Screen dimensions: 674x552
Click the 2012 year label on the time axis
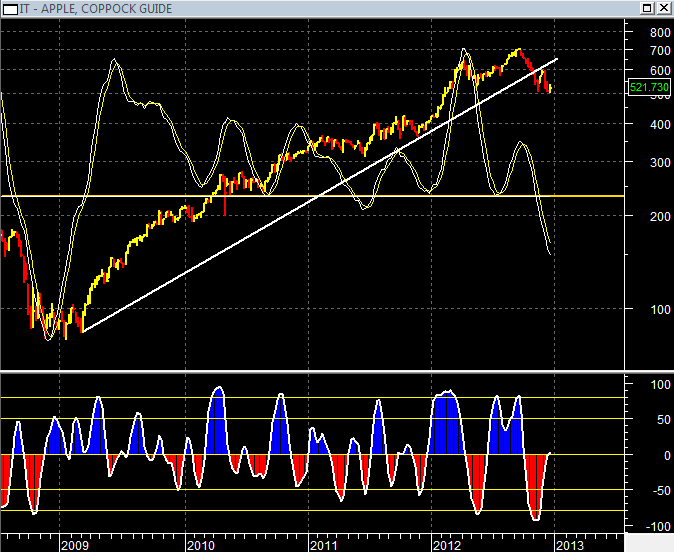click(446, 545)
